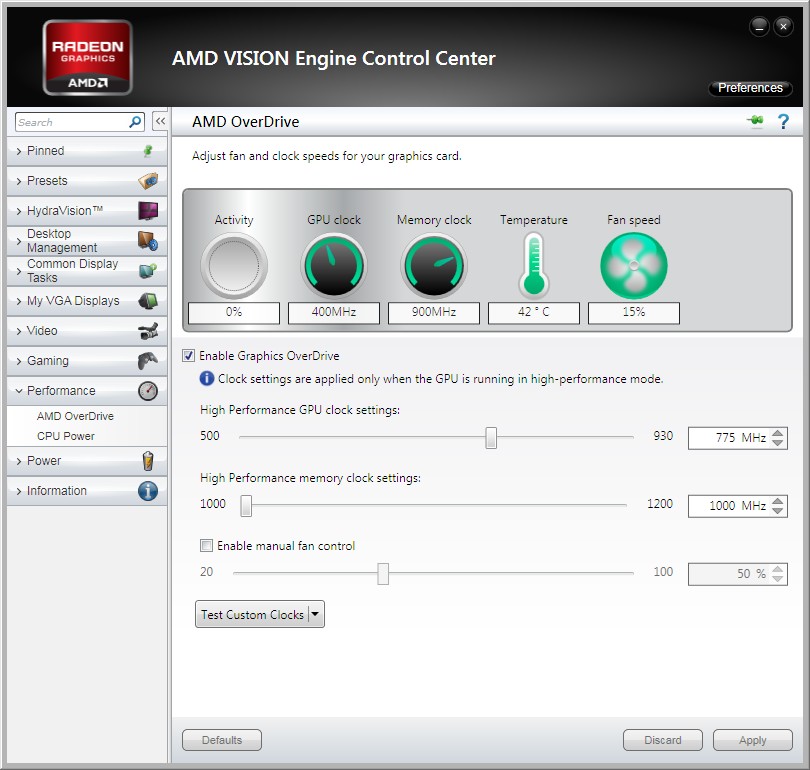The width and height of the screenshot is (810, 770).
Task: Open the Preferences menu
Action: 750,88
